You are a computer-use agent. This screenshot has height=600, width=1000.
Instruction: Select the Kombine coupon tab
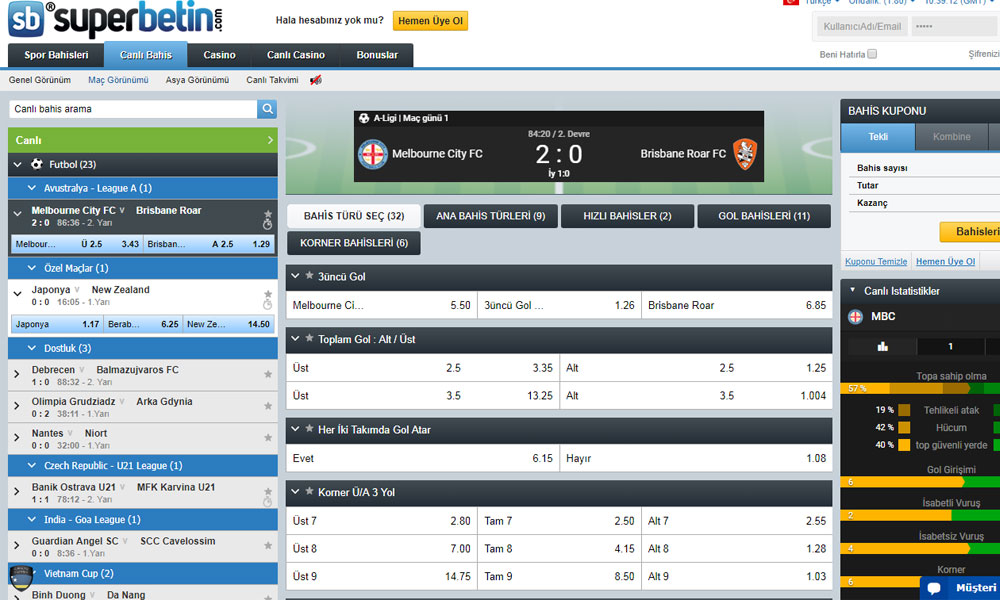pos(952,136)
